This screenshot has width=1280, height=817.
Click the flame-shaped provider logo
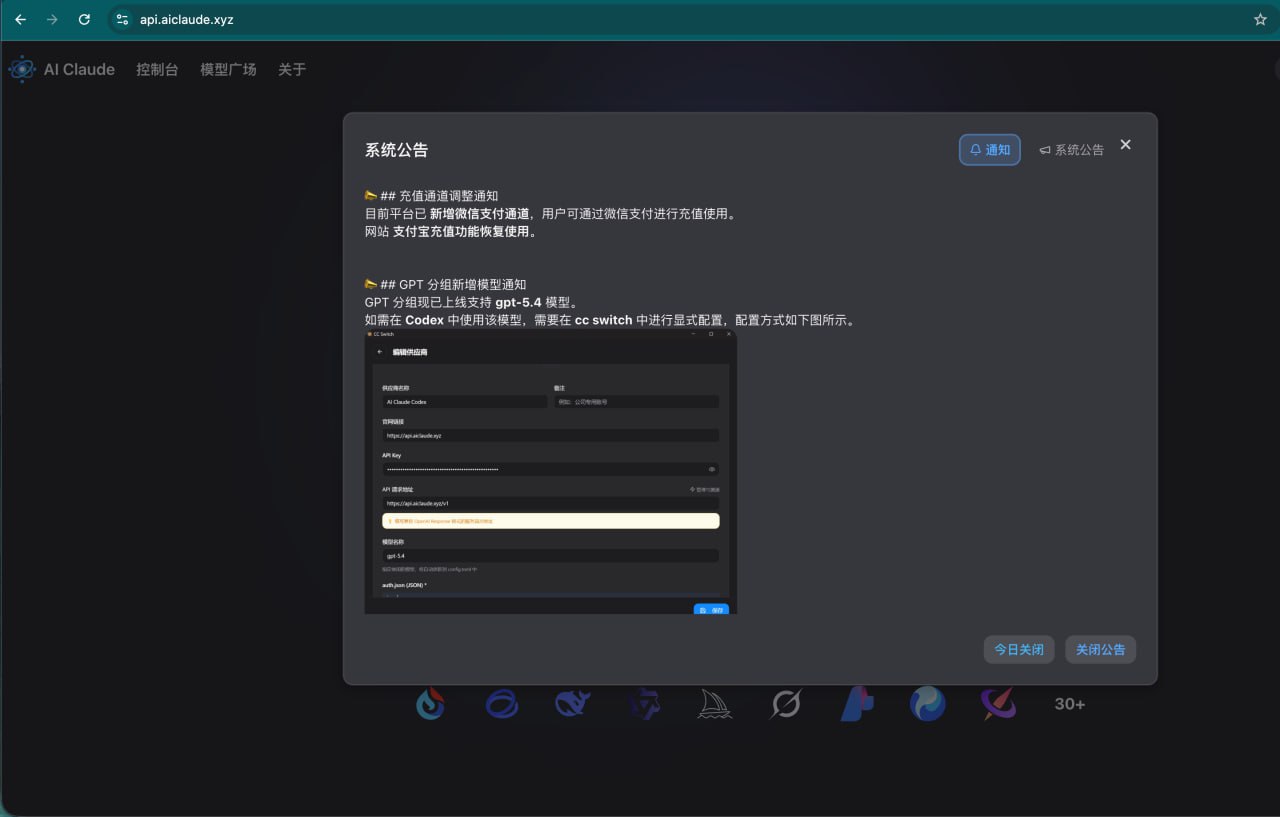click(x=431, y=704)
